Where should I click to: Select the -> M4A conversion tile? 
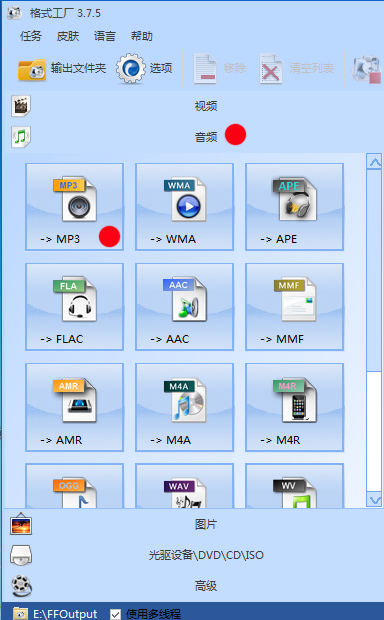click(x=185, y=407)
